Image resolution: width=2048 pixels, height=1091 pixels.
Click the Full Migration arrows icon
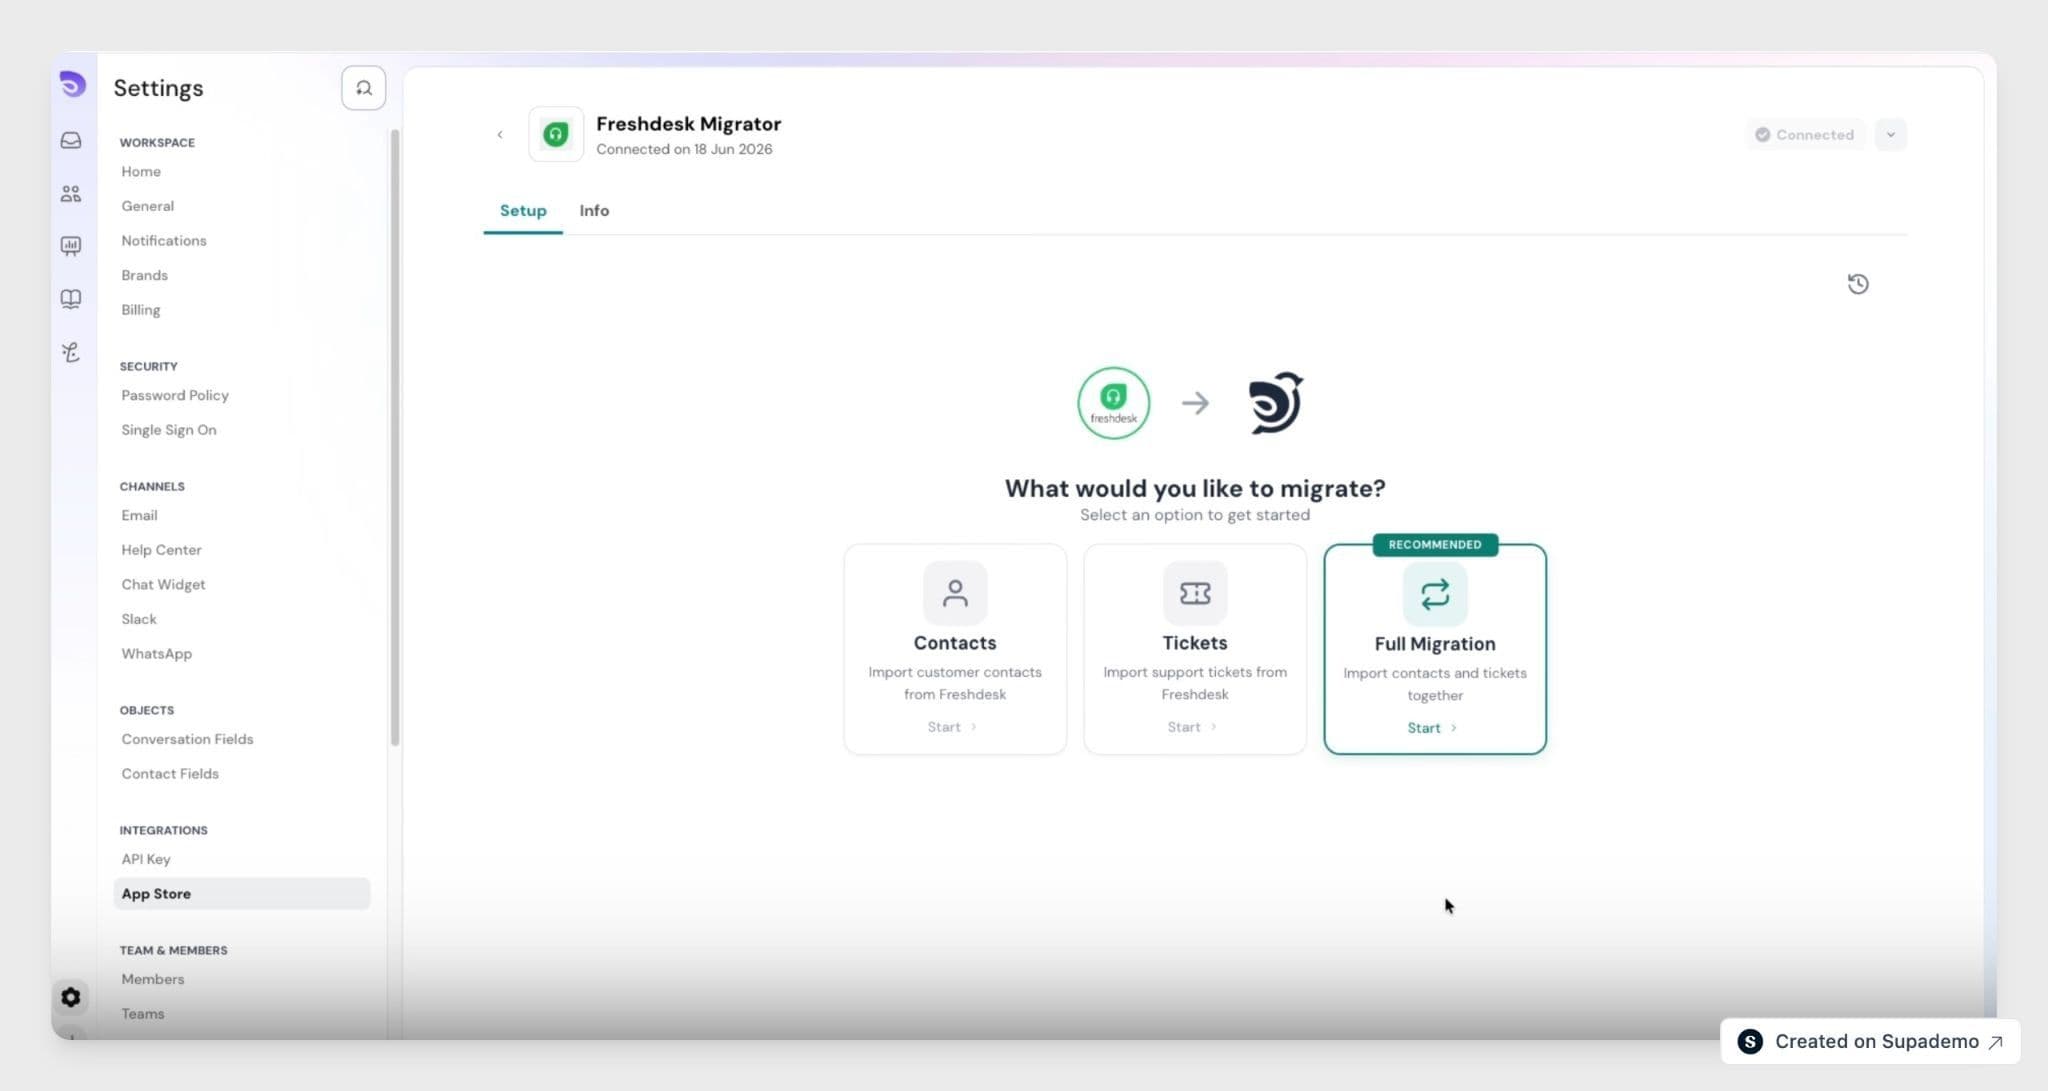point(1435,594)
